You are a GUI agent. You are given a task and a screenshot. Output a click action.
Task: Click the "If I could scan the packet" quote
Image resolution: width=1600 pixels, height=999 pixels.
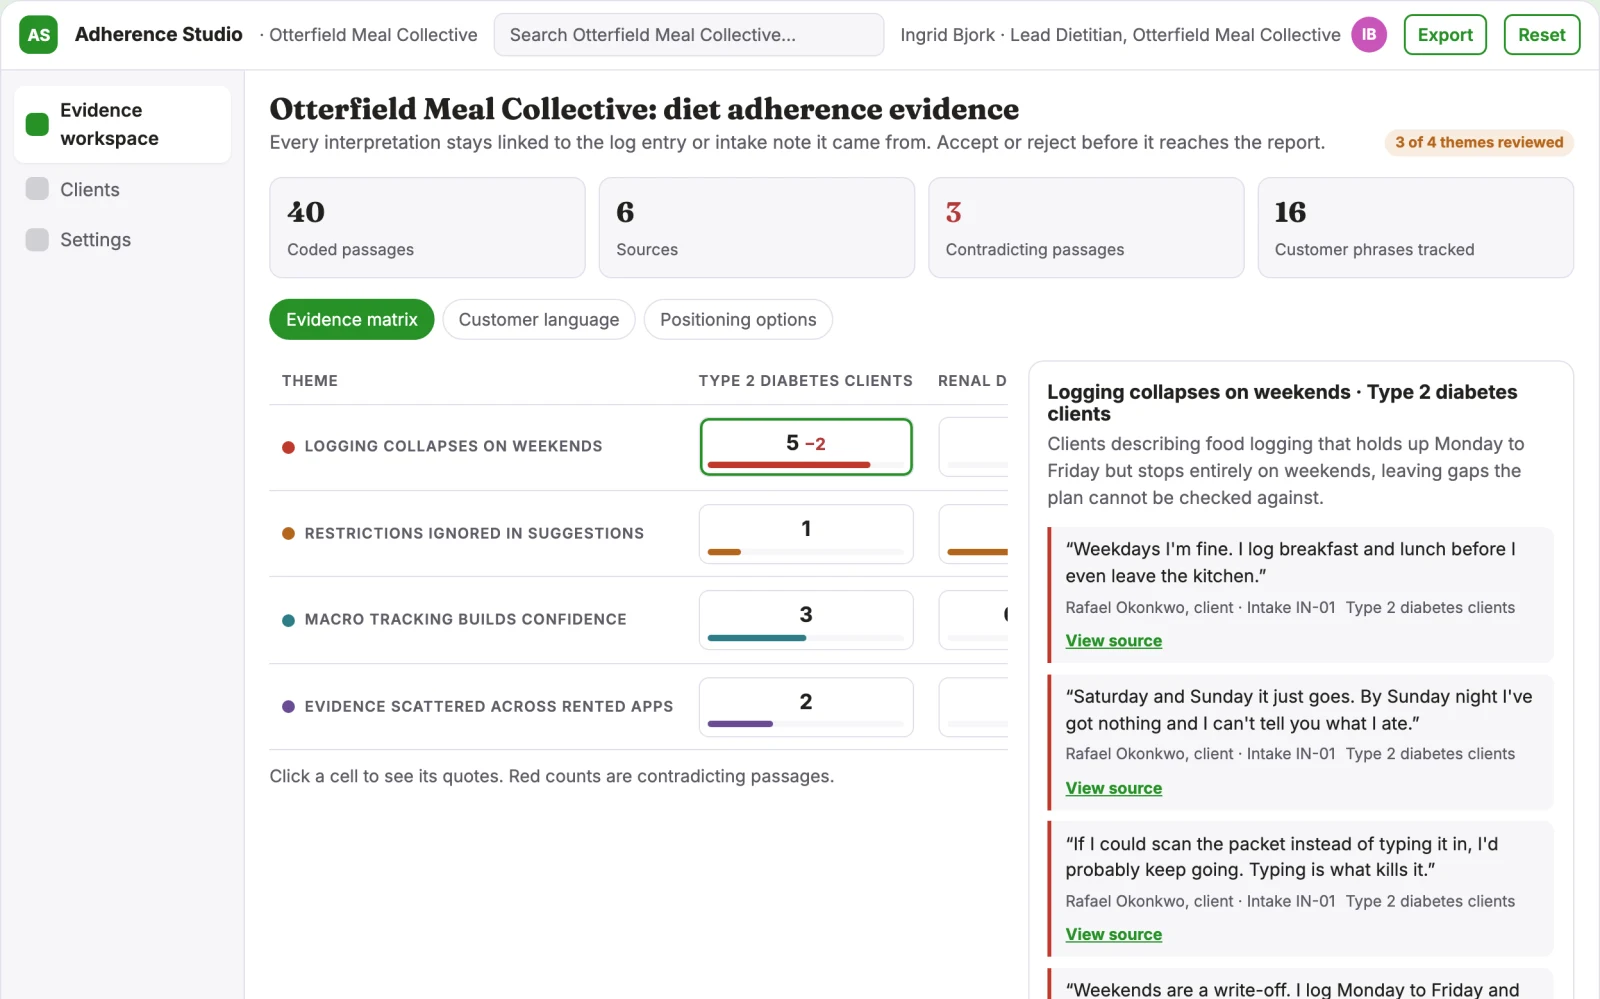[1282, 857]
